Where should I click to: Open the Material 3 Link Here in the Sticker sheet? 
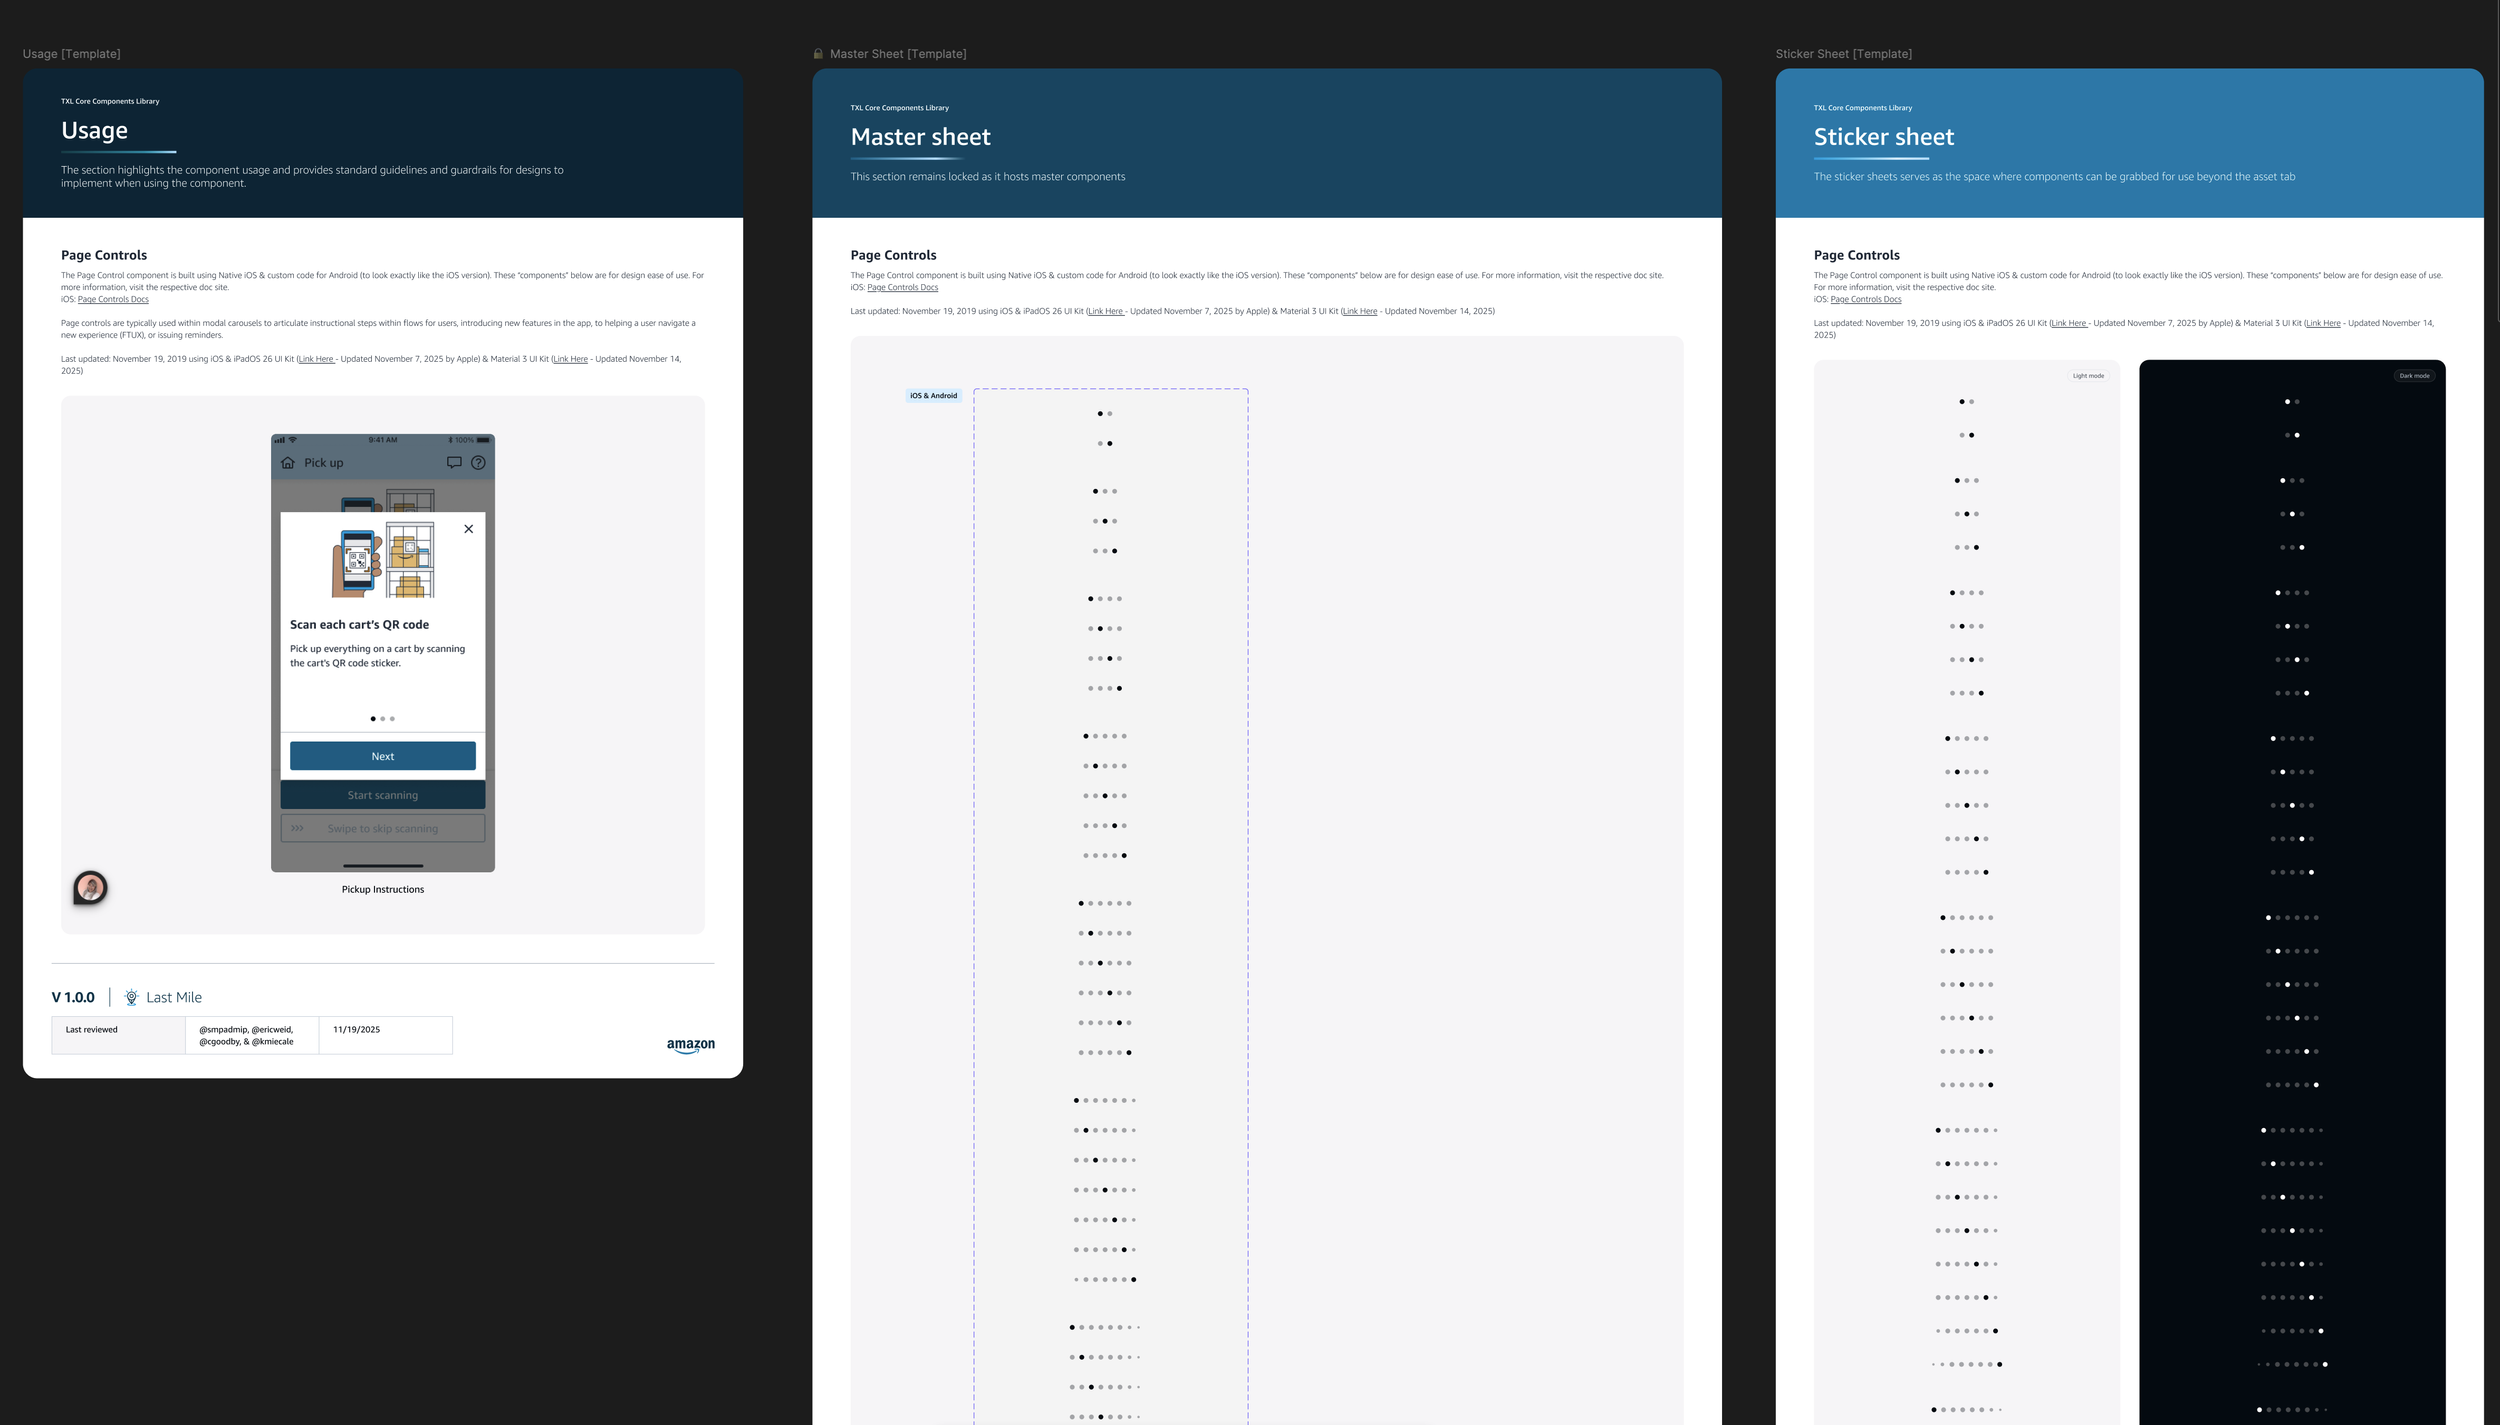click(x=2323, y=323)
